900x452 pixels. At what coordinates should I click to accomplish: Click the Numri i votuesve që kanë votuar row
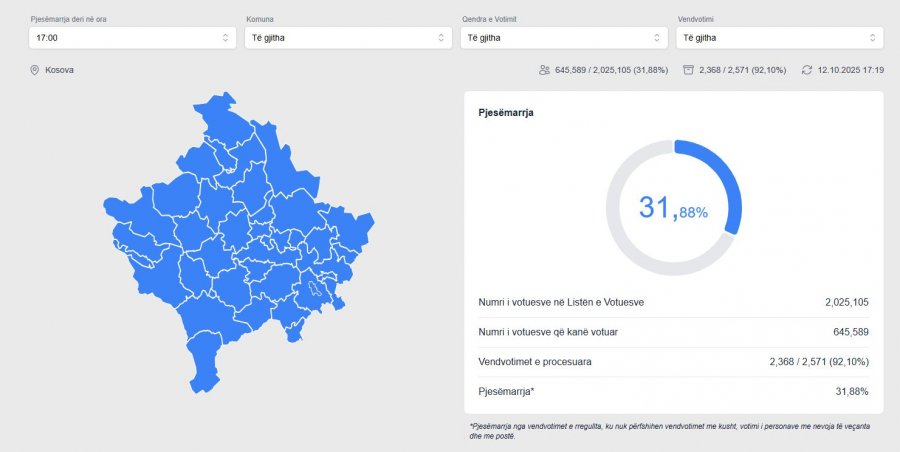click(x=673, y=332)
